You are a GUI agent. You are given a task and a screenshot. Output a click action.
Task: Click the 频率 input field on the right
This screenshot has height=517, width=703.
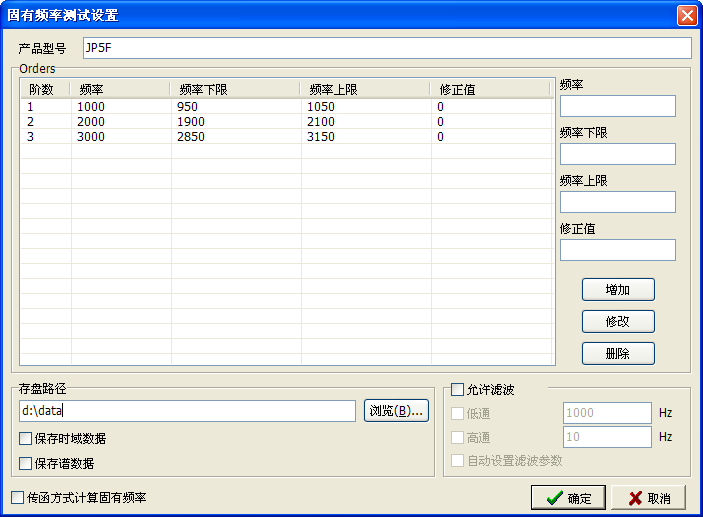pyautogui.click(x=617, y=106)
